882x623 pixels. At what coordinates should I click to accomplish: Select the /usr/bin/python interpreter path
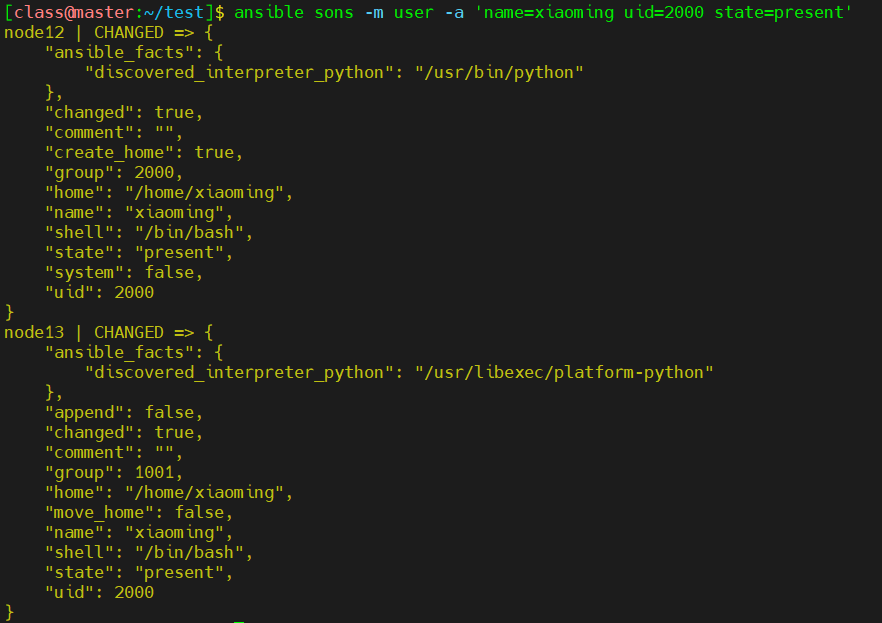(x=499, y=72)
